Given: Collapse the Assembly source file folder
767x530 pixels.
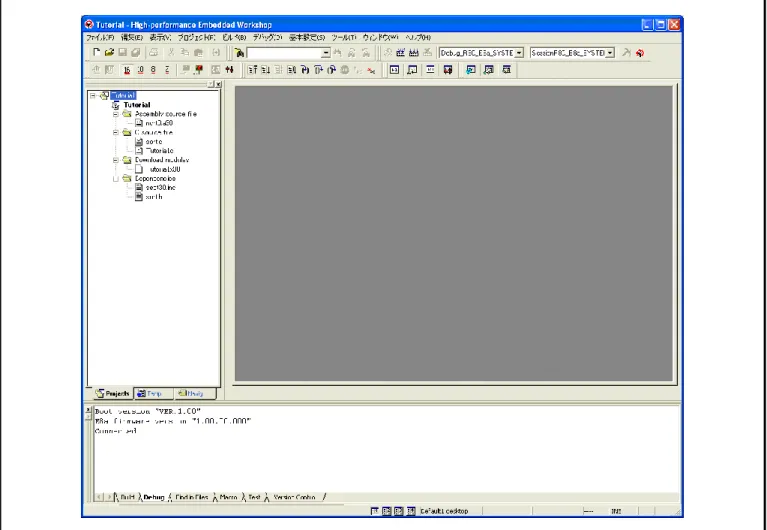Looking at the screenshot, I should [x=116, y=114].
